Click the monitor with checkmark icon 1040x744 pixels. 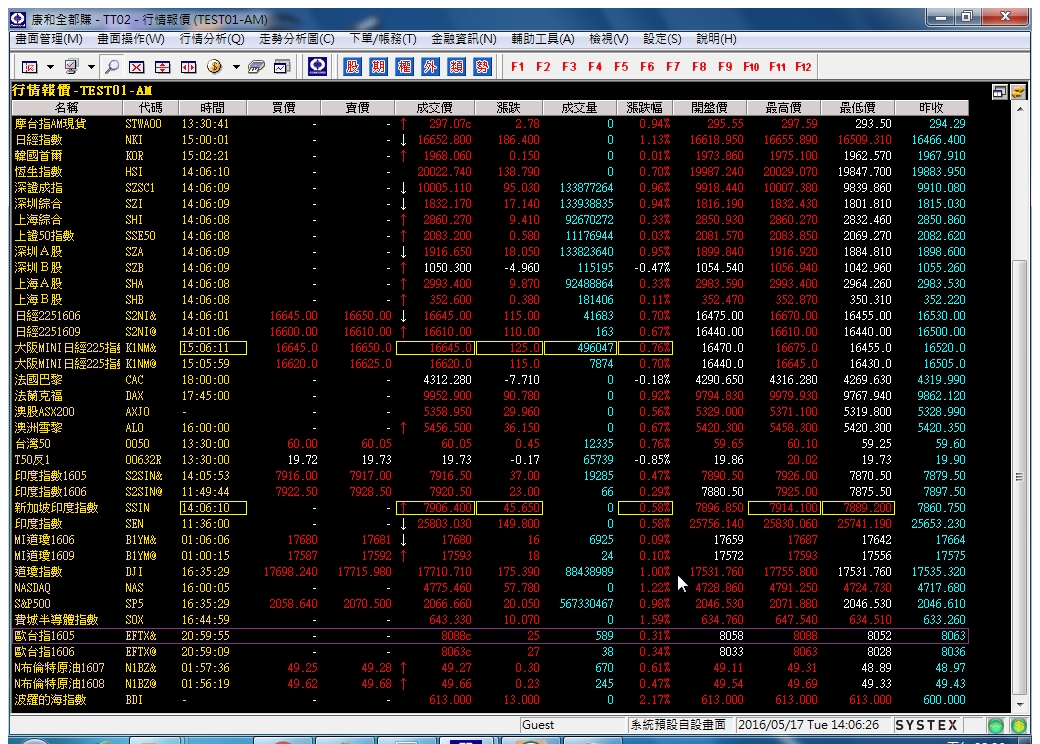coord(71,66)
